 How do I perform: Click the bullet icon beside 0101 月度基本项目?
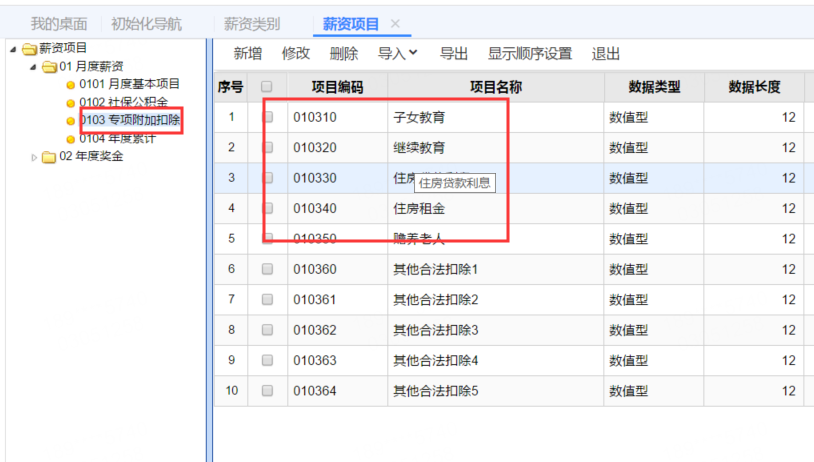tap(71, 85)
